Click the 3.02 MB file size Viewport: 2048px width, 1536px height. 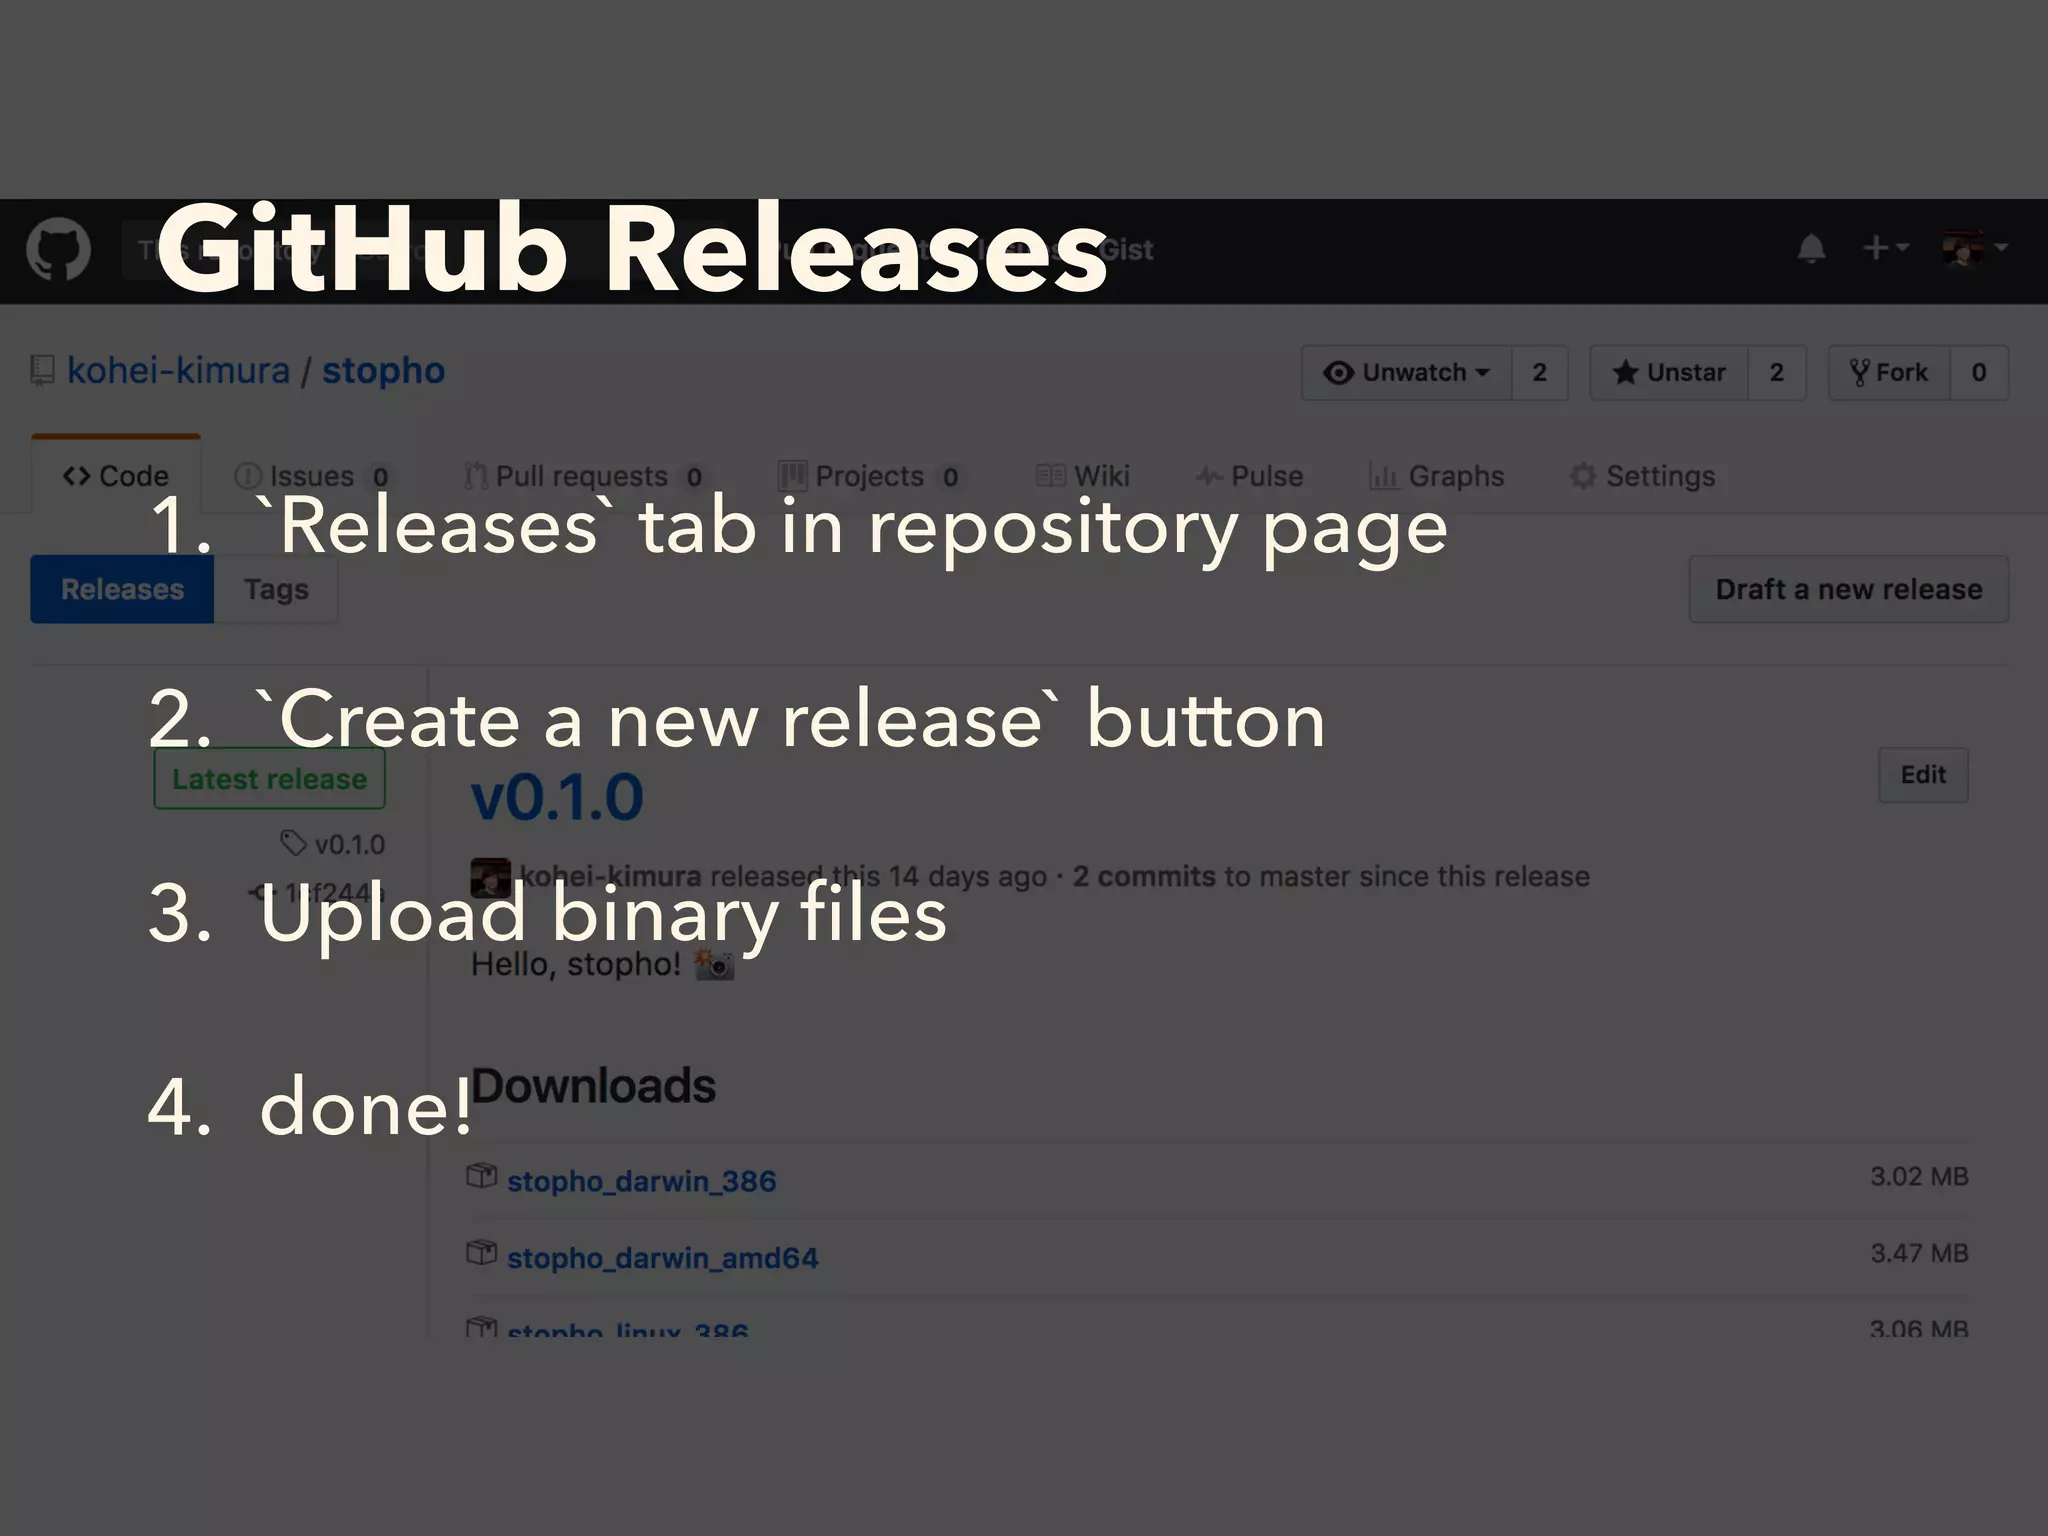pos(1919,1176)
